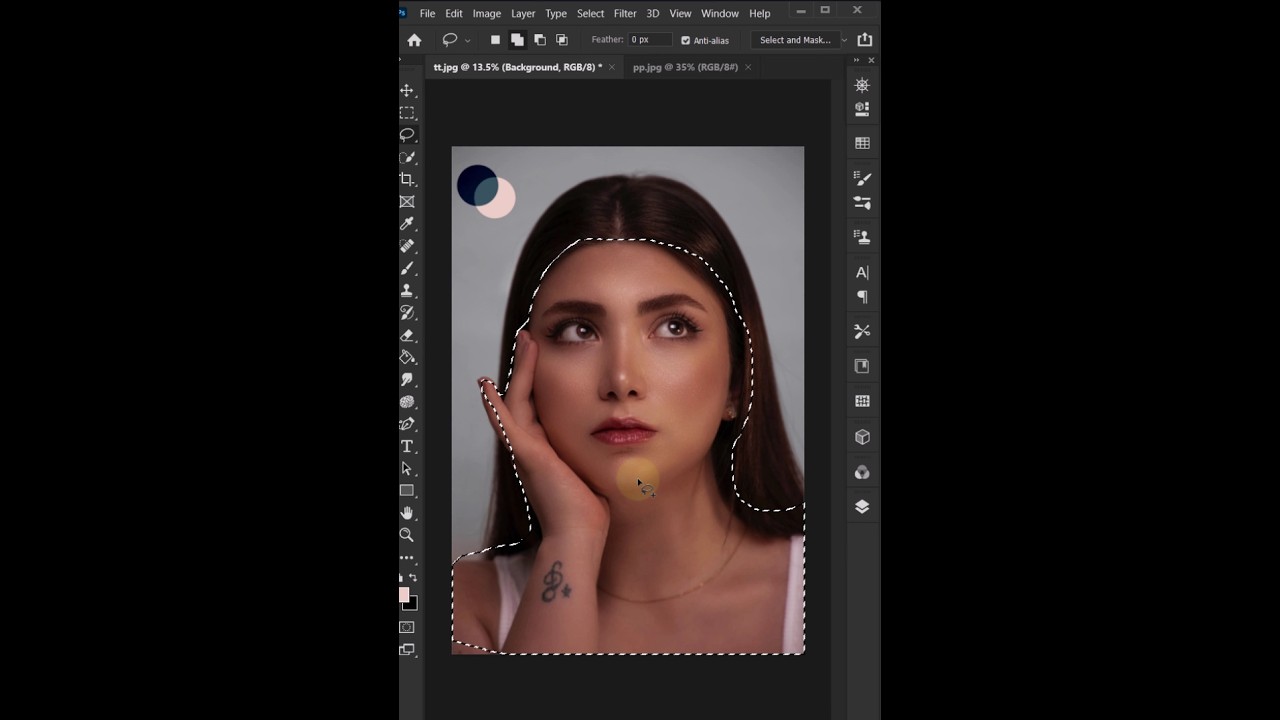Select the Lasso tool in the left toolbar

tap(407, 135)
